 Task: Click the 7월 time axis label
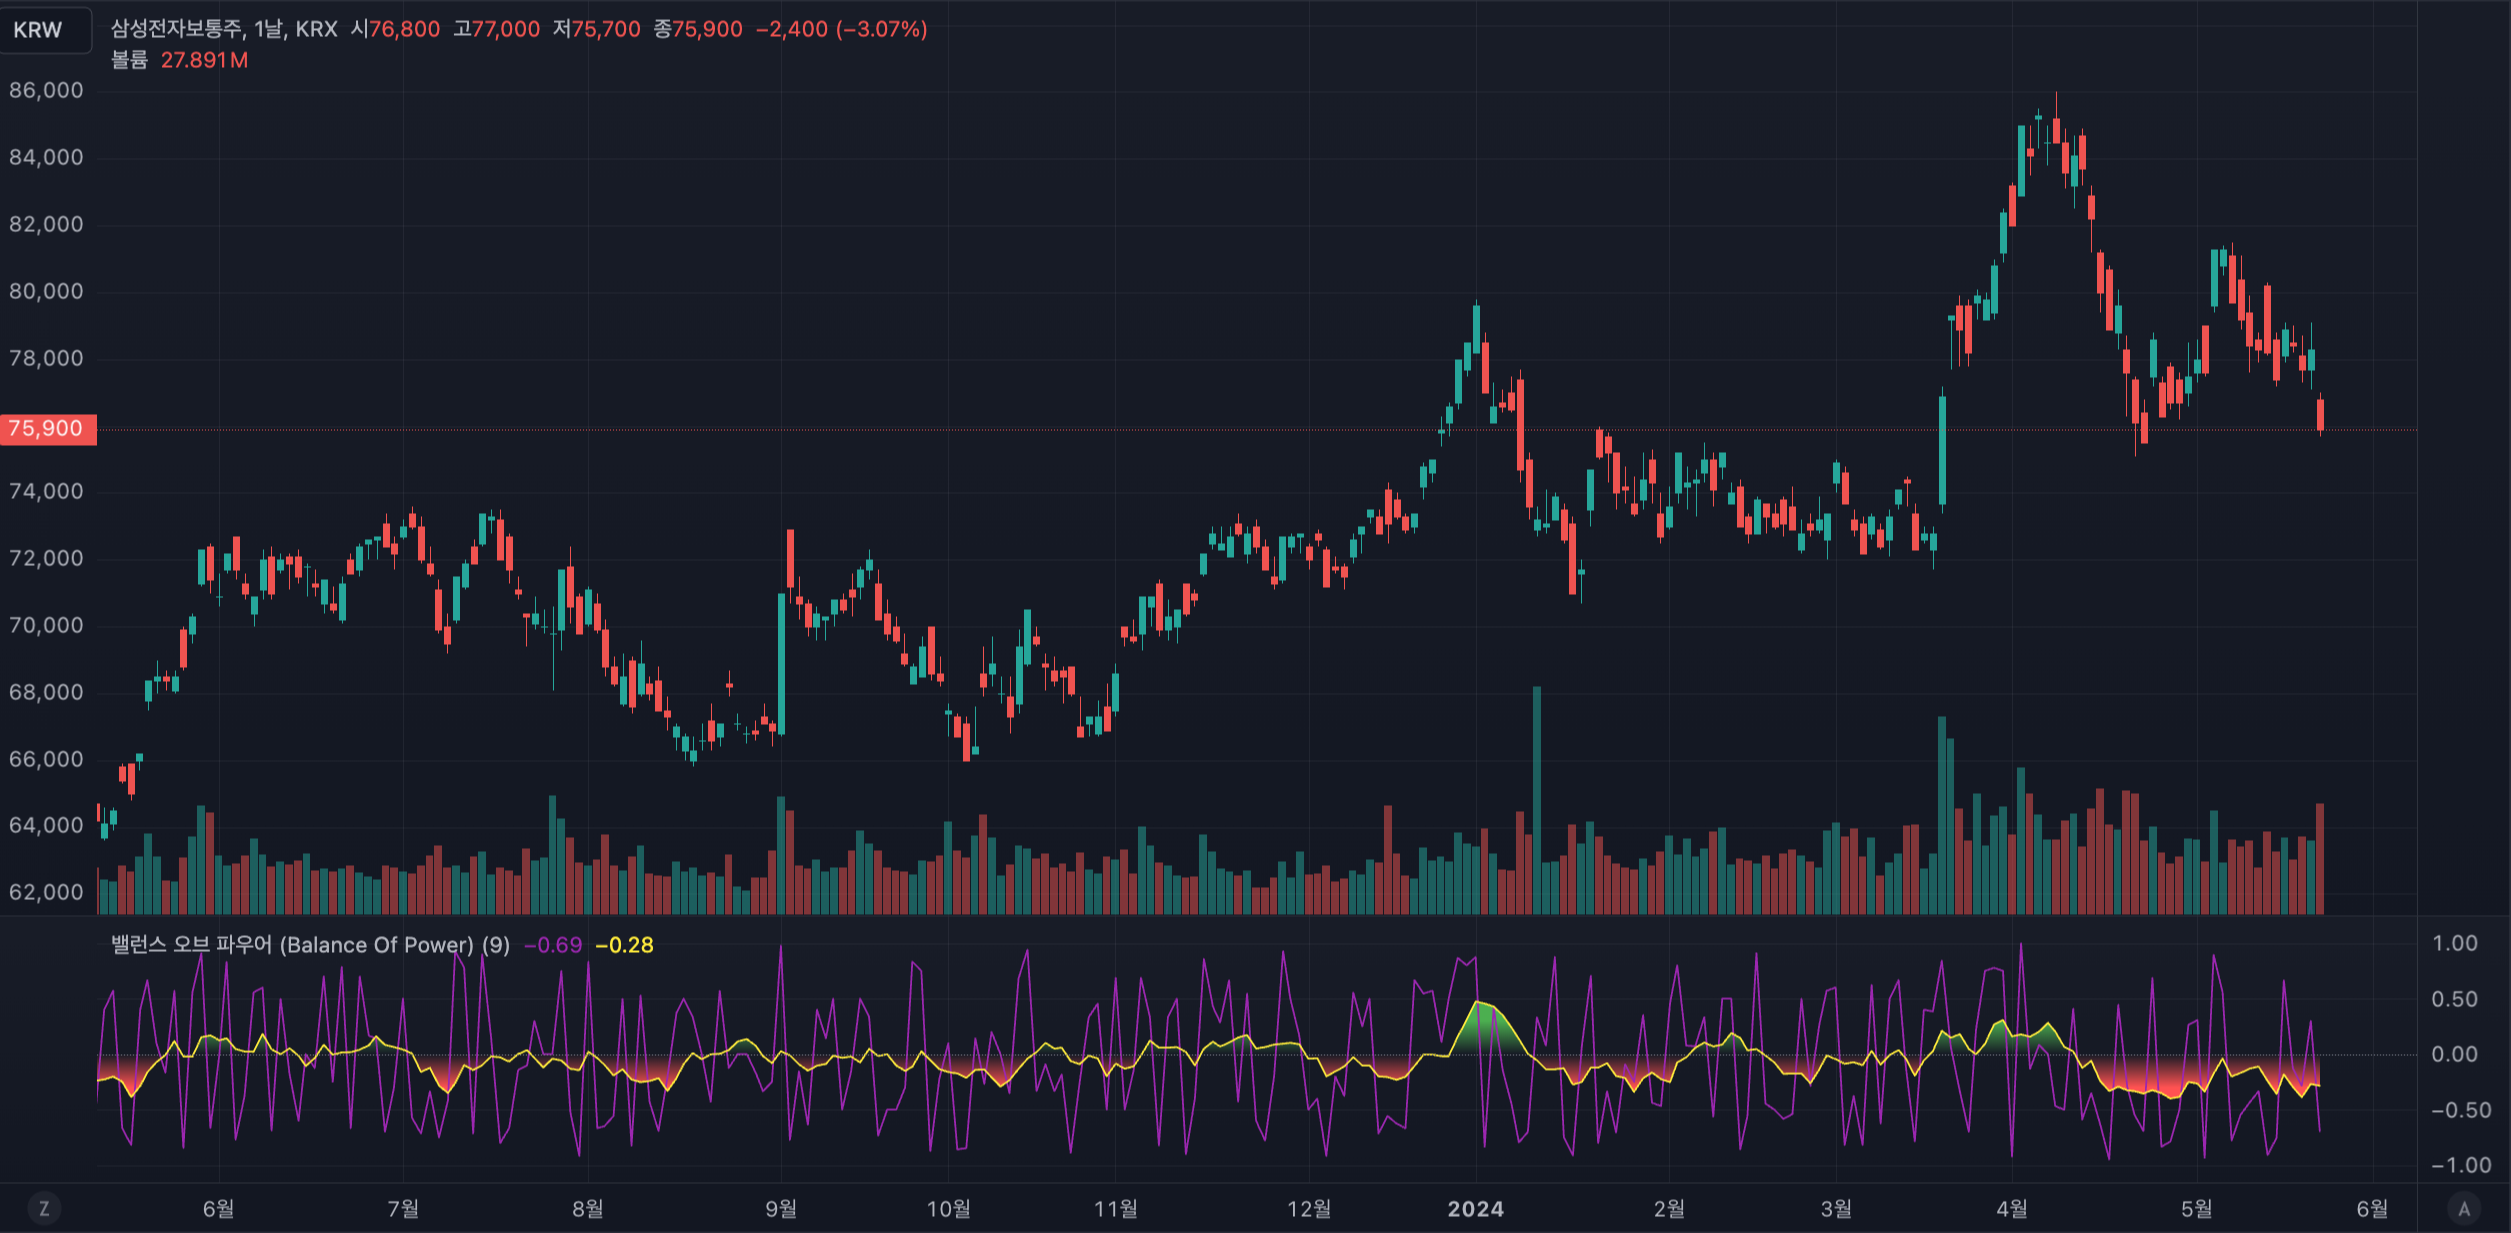pyautogui.click(x=403, y=1209)
